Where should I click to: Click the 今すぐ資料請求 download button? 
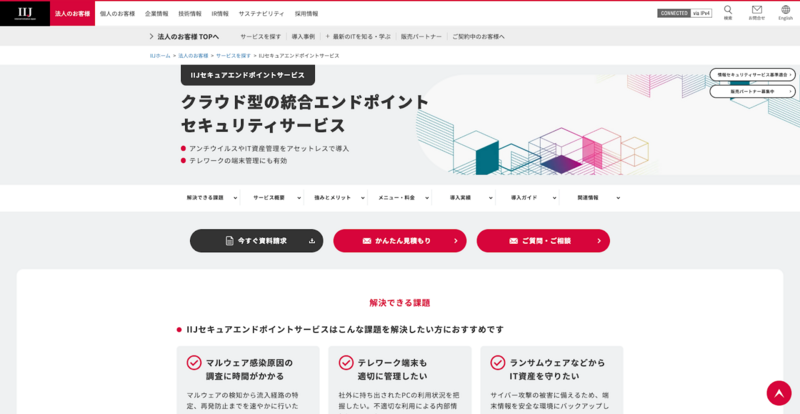[257, 240]
